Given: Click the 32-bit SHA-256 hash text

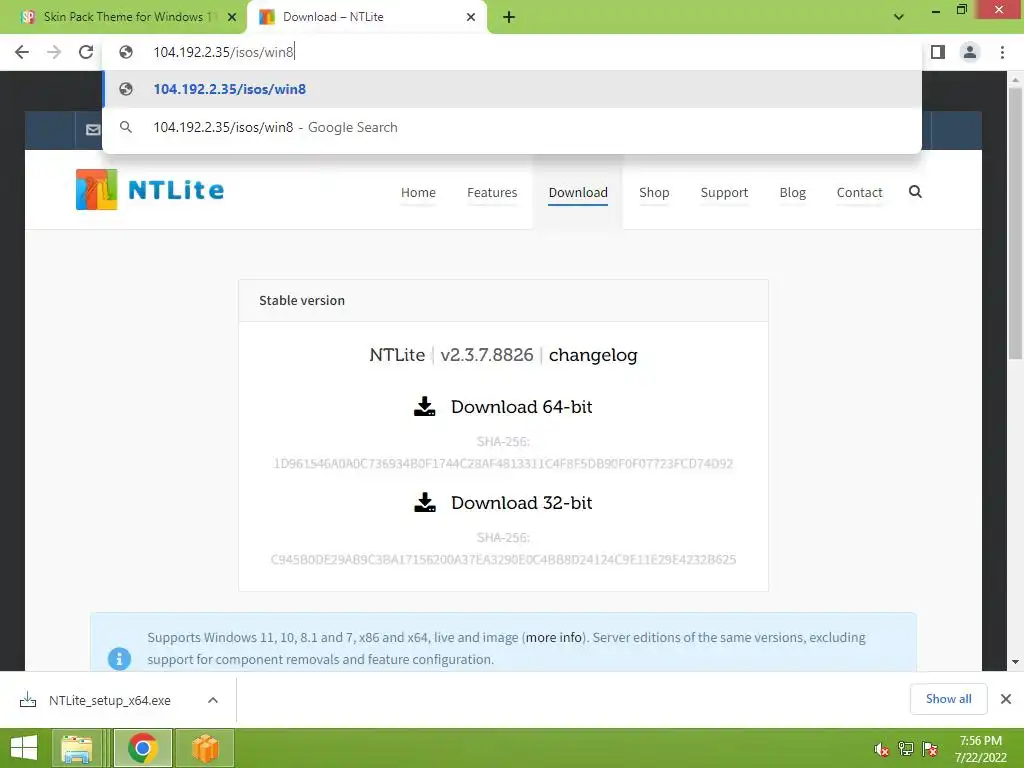Looking at the screenshot, I should (503, 560).
